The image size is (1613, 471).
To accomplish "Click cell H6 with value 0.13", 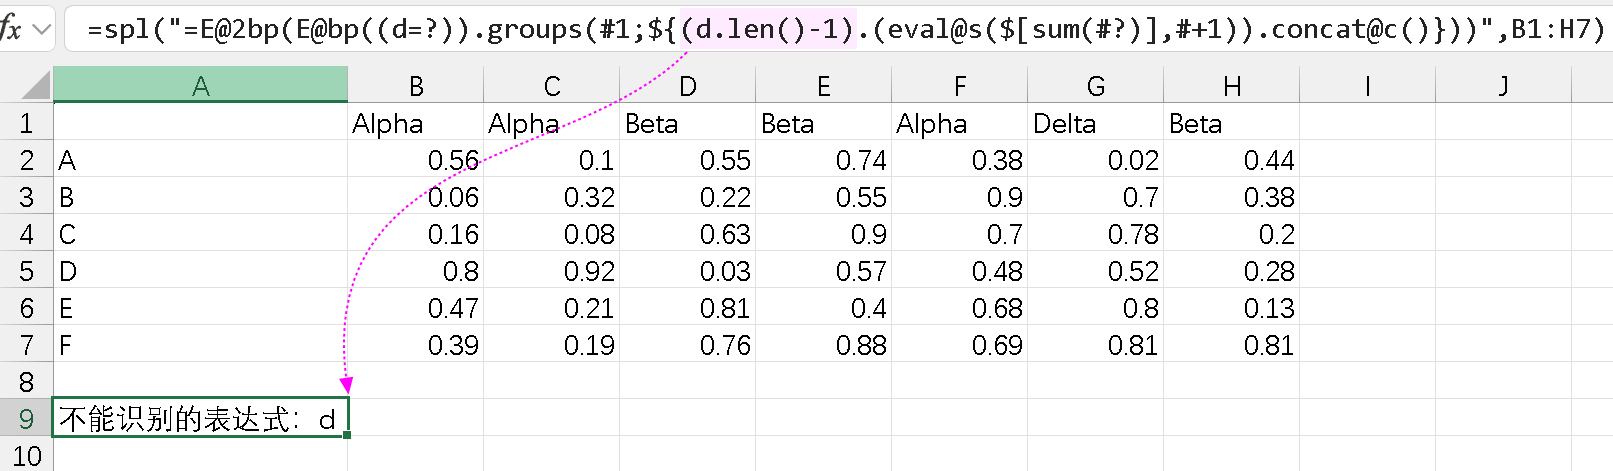I will pyautogui.click(x=1231, y=308).
